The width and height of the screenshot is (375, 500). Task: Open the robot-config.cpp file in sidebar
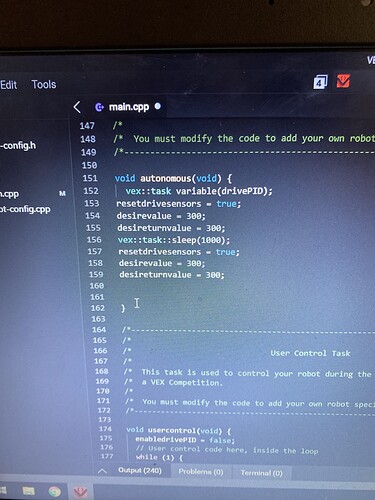(25, 209)
